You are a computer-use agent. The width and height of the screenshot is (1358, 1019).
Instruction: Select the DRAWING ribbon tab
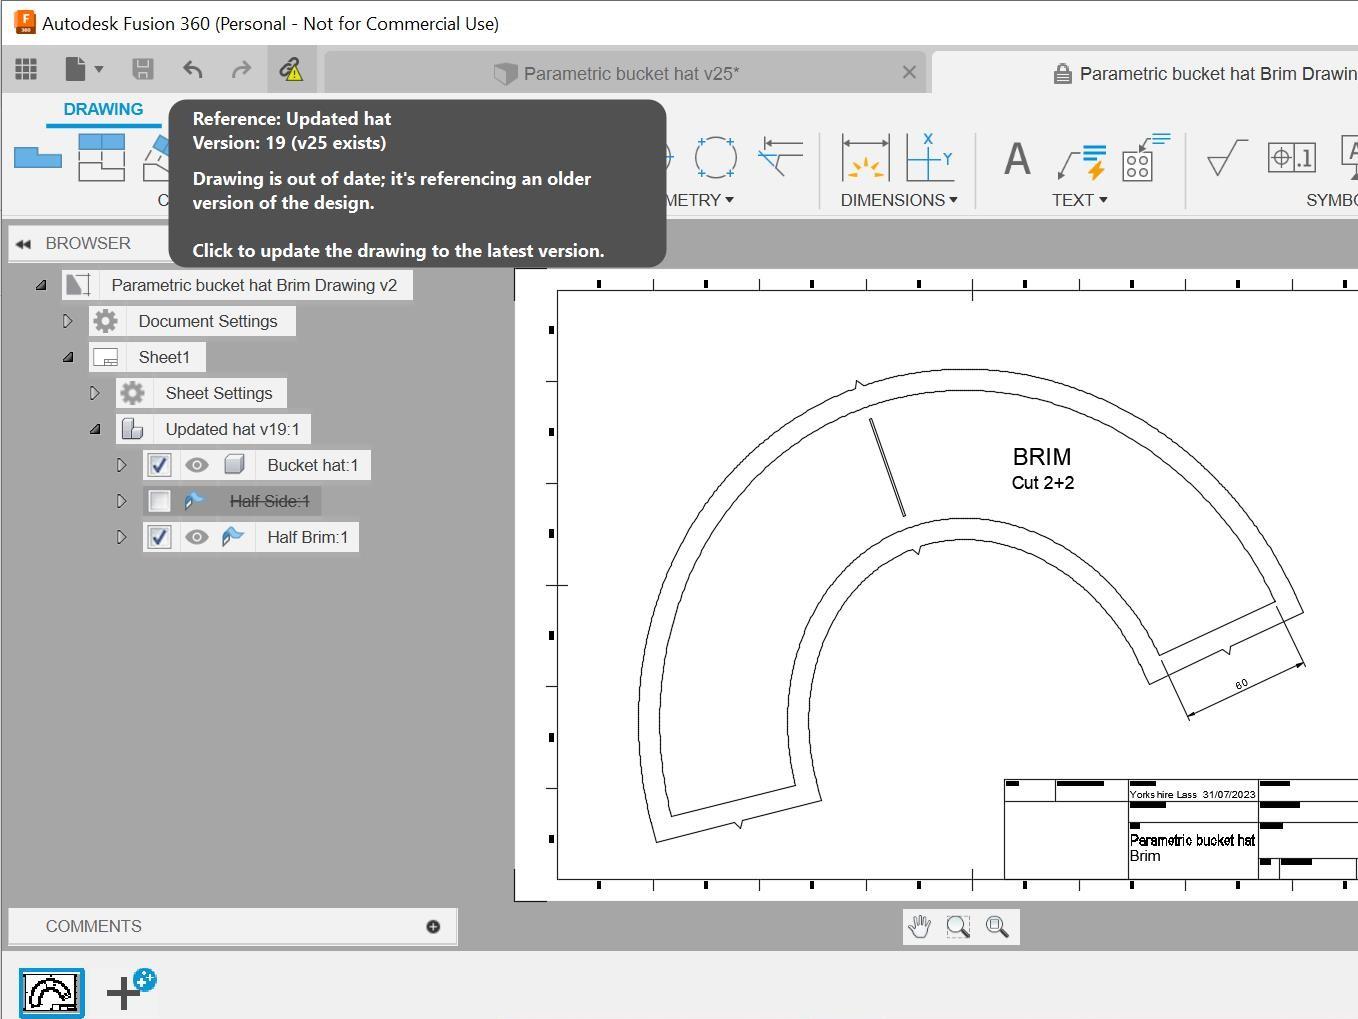pyautogui.click(x=102, y=109)
